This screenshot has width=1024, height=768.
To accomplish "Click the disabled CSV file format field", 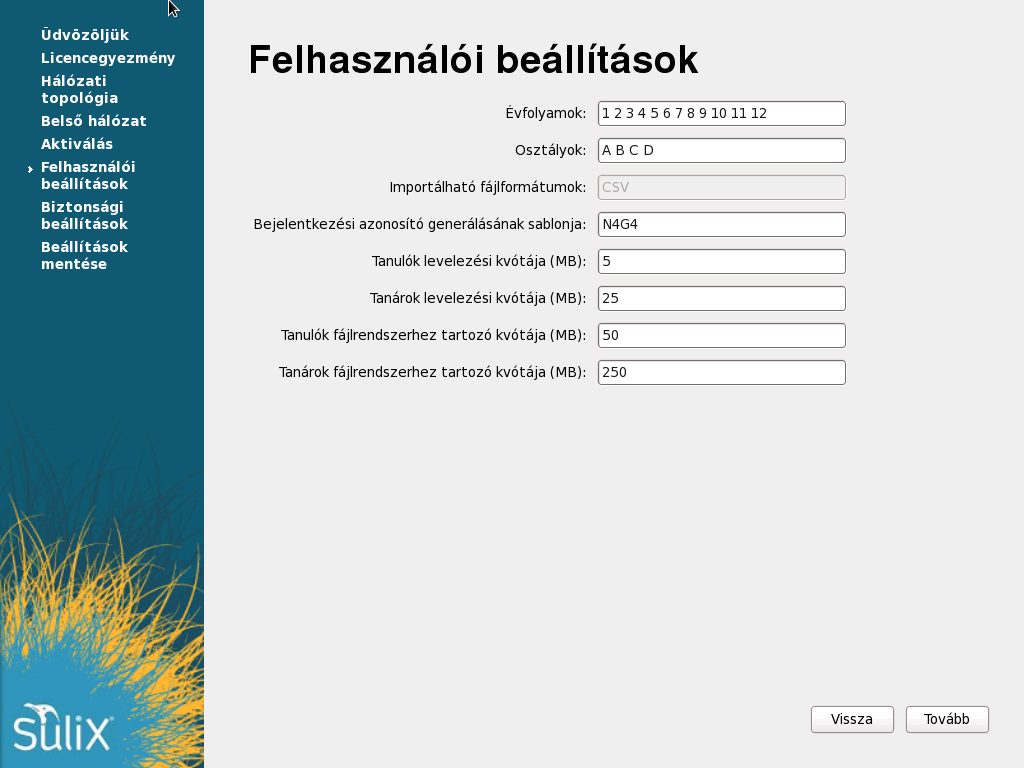I will 722,187.
